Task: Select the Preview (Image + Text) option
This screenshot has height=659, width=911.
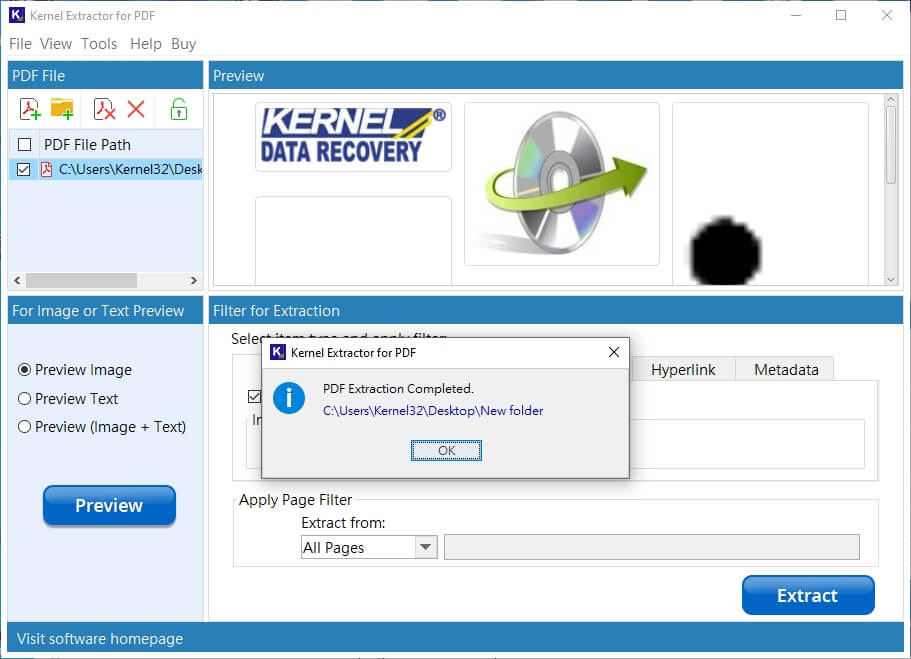Action: (24, 427)
